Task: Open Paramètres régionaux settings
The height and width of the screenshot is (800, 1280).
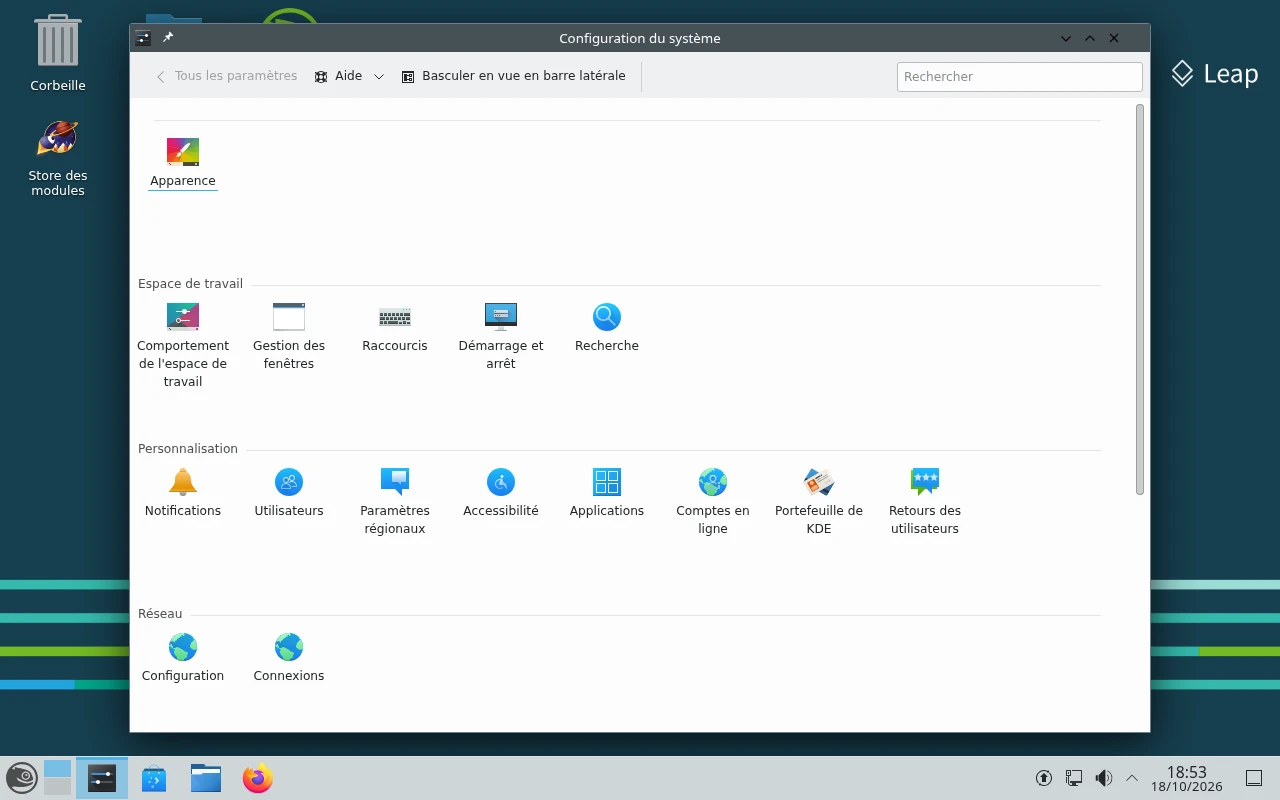Action: click(395, 501)
